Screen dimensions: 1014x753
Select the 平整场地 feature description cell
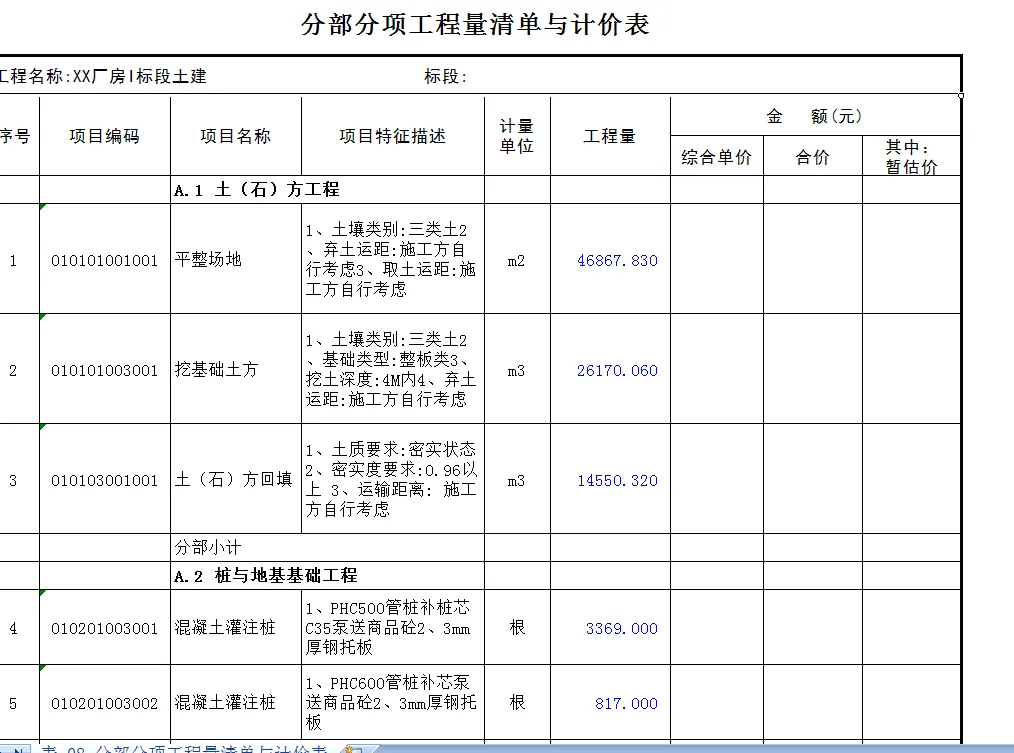click(393, 259)
